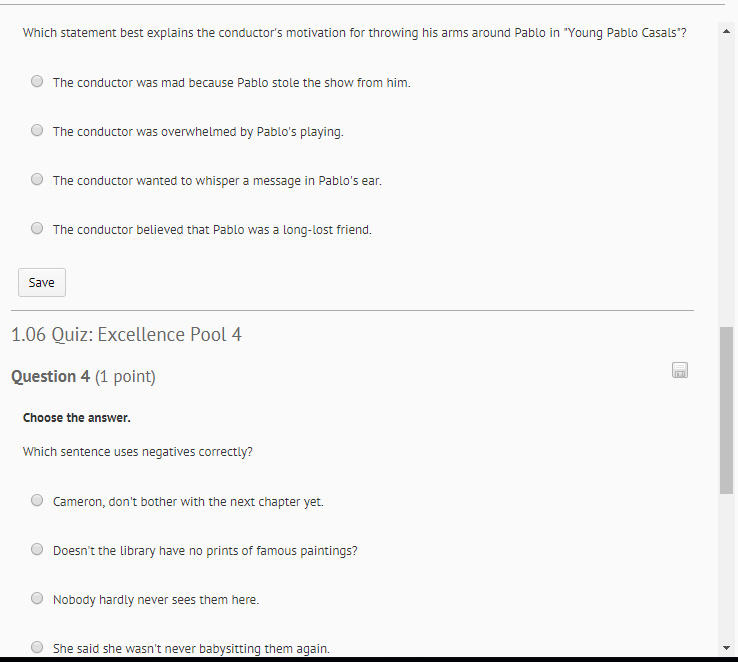Screen dimensions: 738x662
Task: Select 'She said she wasn't never babysitting' option
Action: click(x=37, y=647)
